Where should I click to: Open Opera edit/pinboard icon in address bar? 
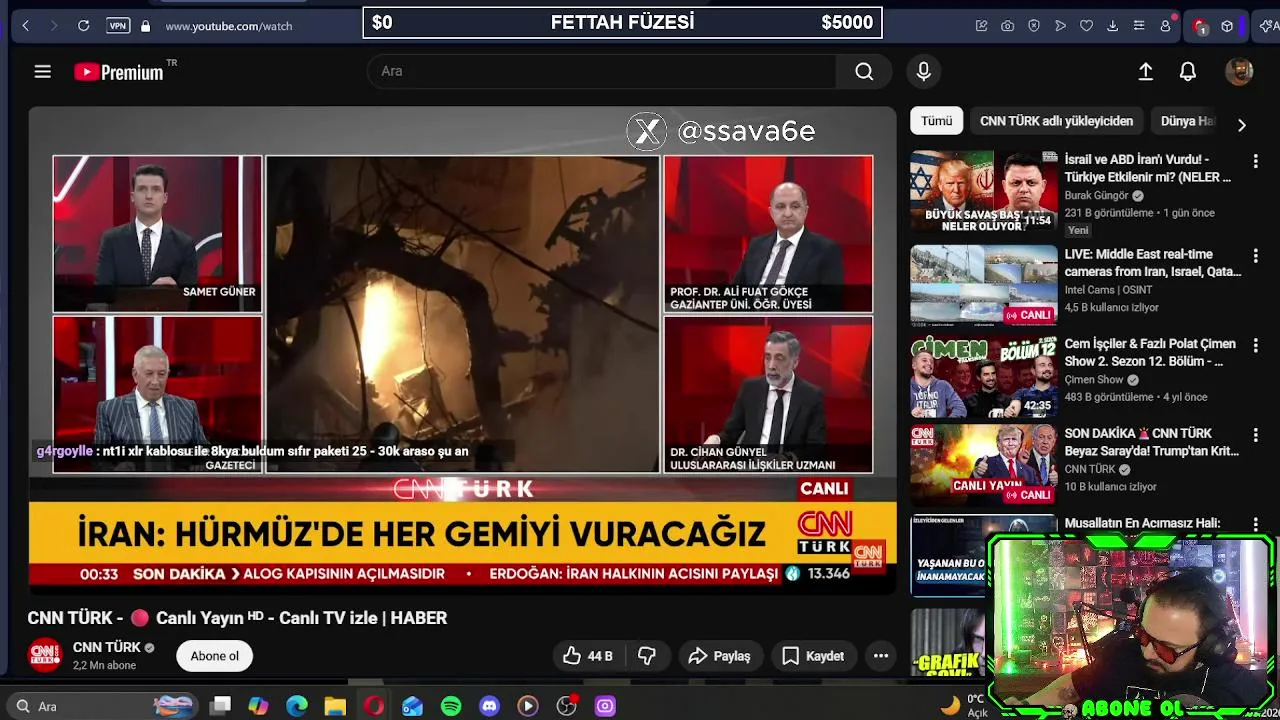pos(982,26)
